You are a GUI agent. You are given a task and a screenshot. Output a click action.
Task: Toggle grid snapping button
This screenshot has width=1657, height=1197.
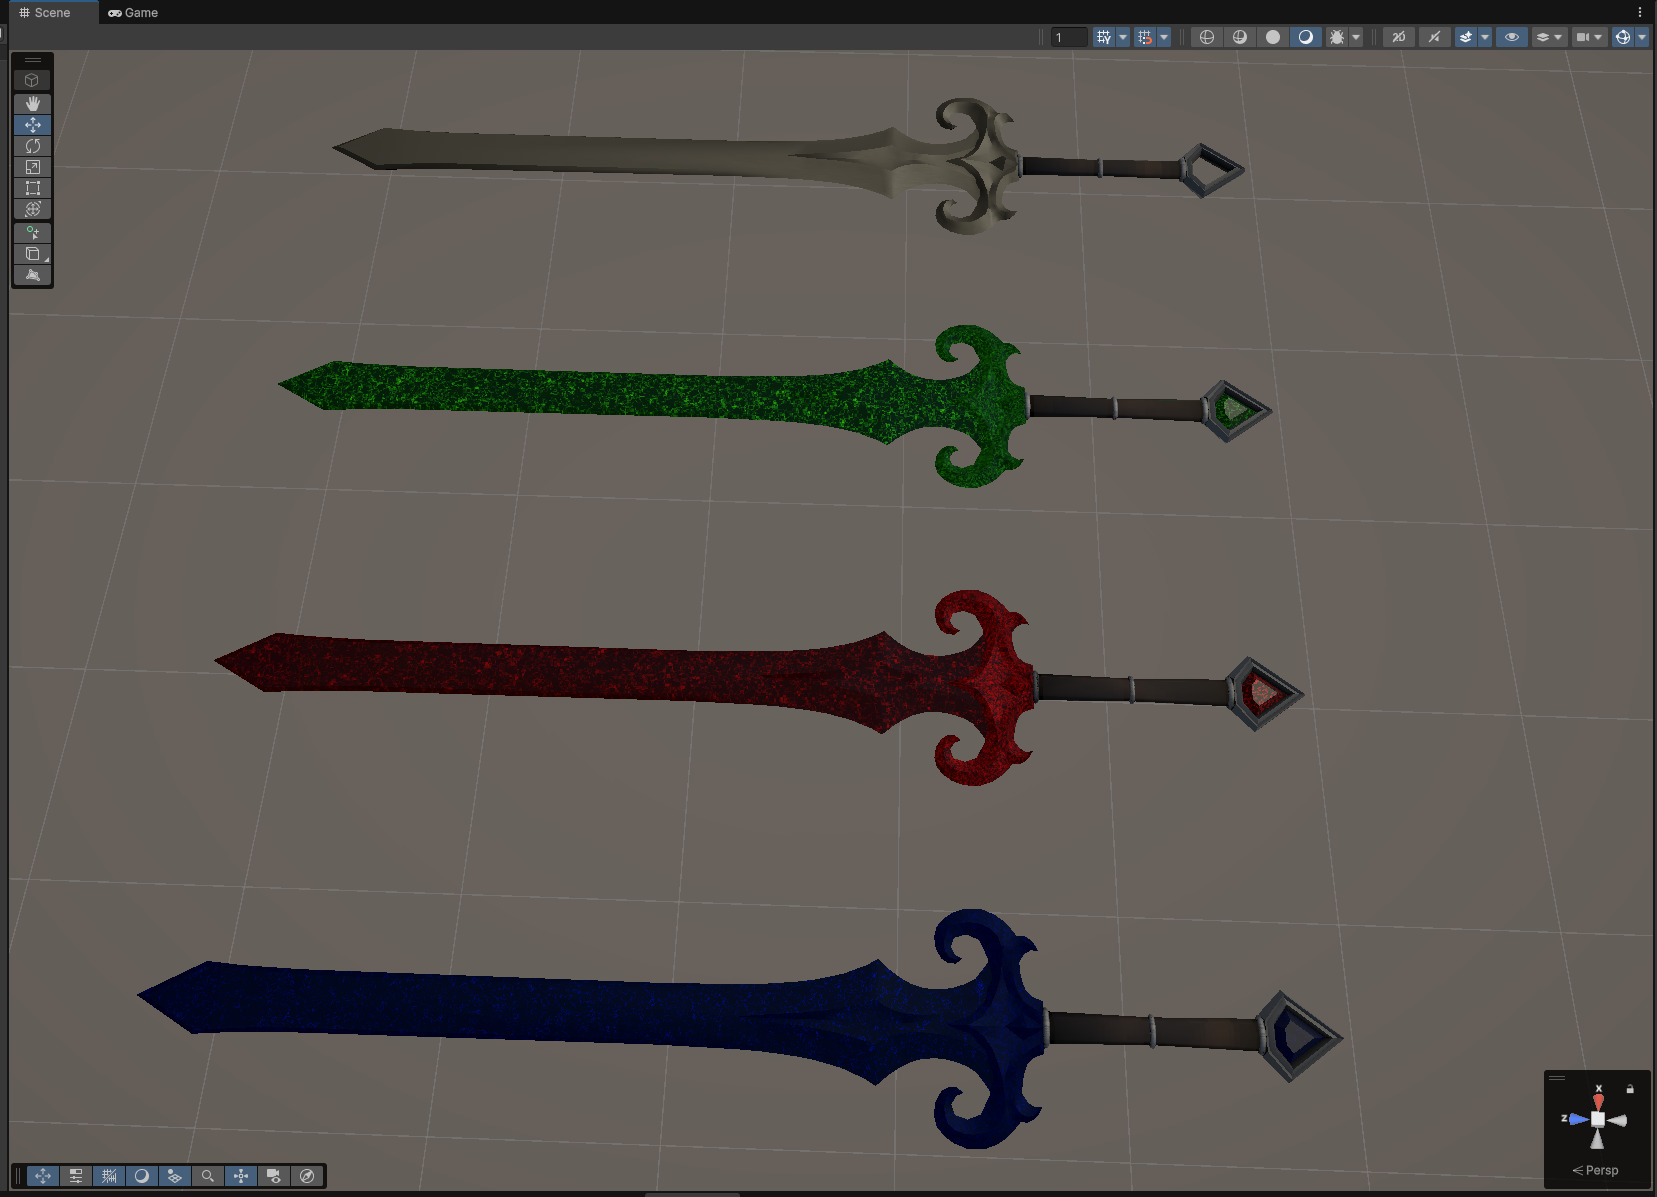1145,37
